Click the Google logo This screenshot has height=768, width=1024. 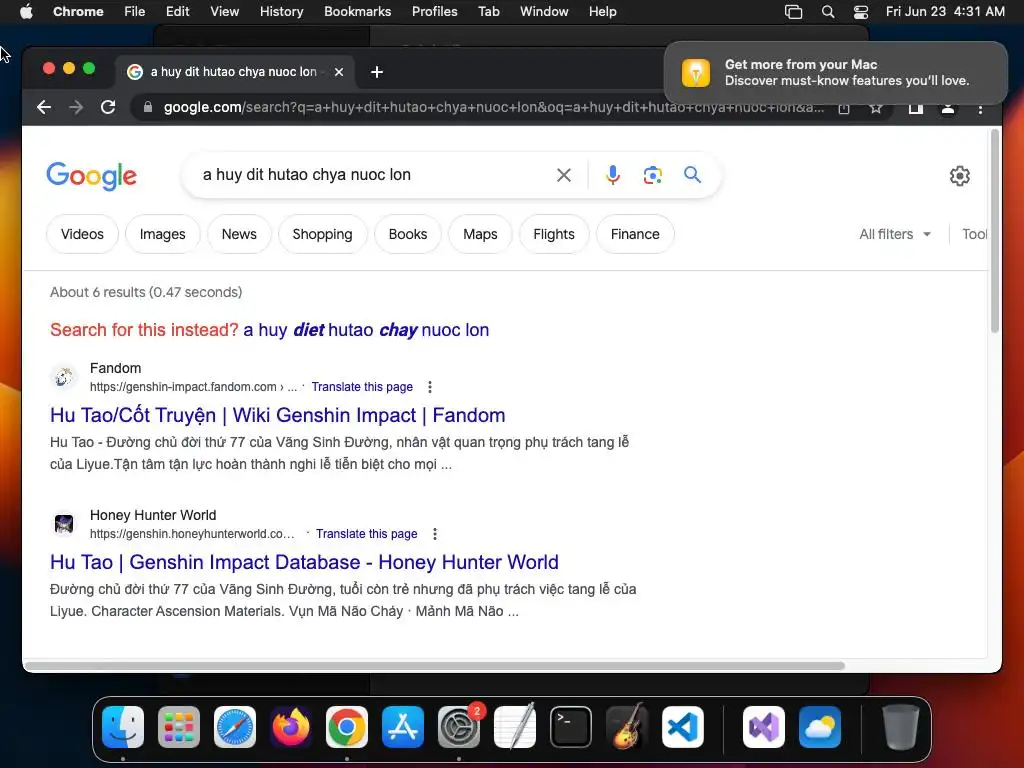pyautogui.click(x=91, y=176)
